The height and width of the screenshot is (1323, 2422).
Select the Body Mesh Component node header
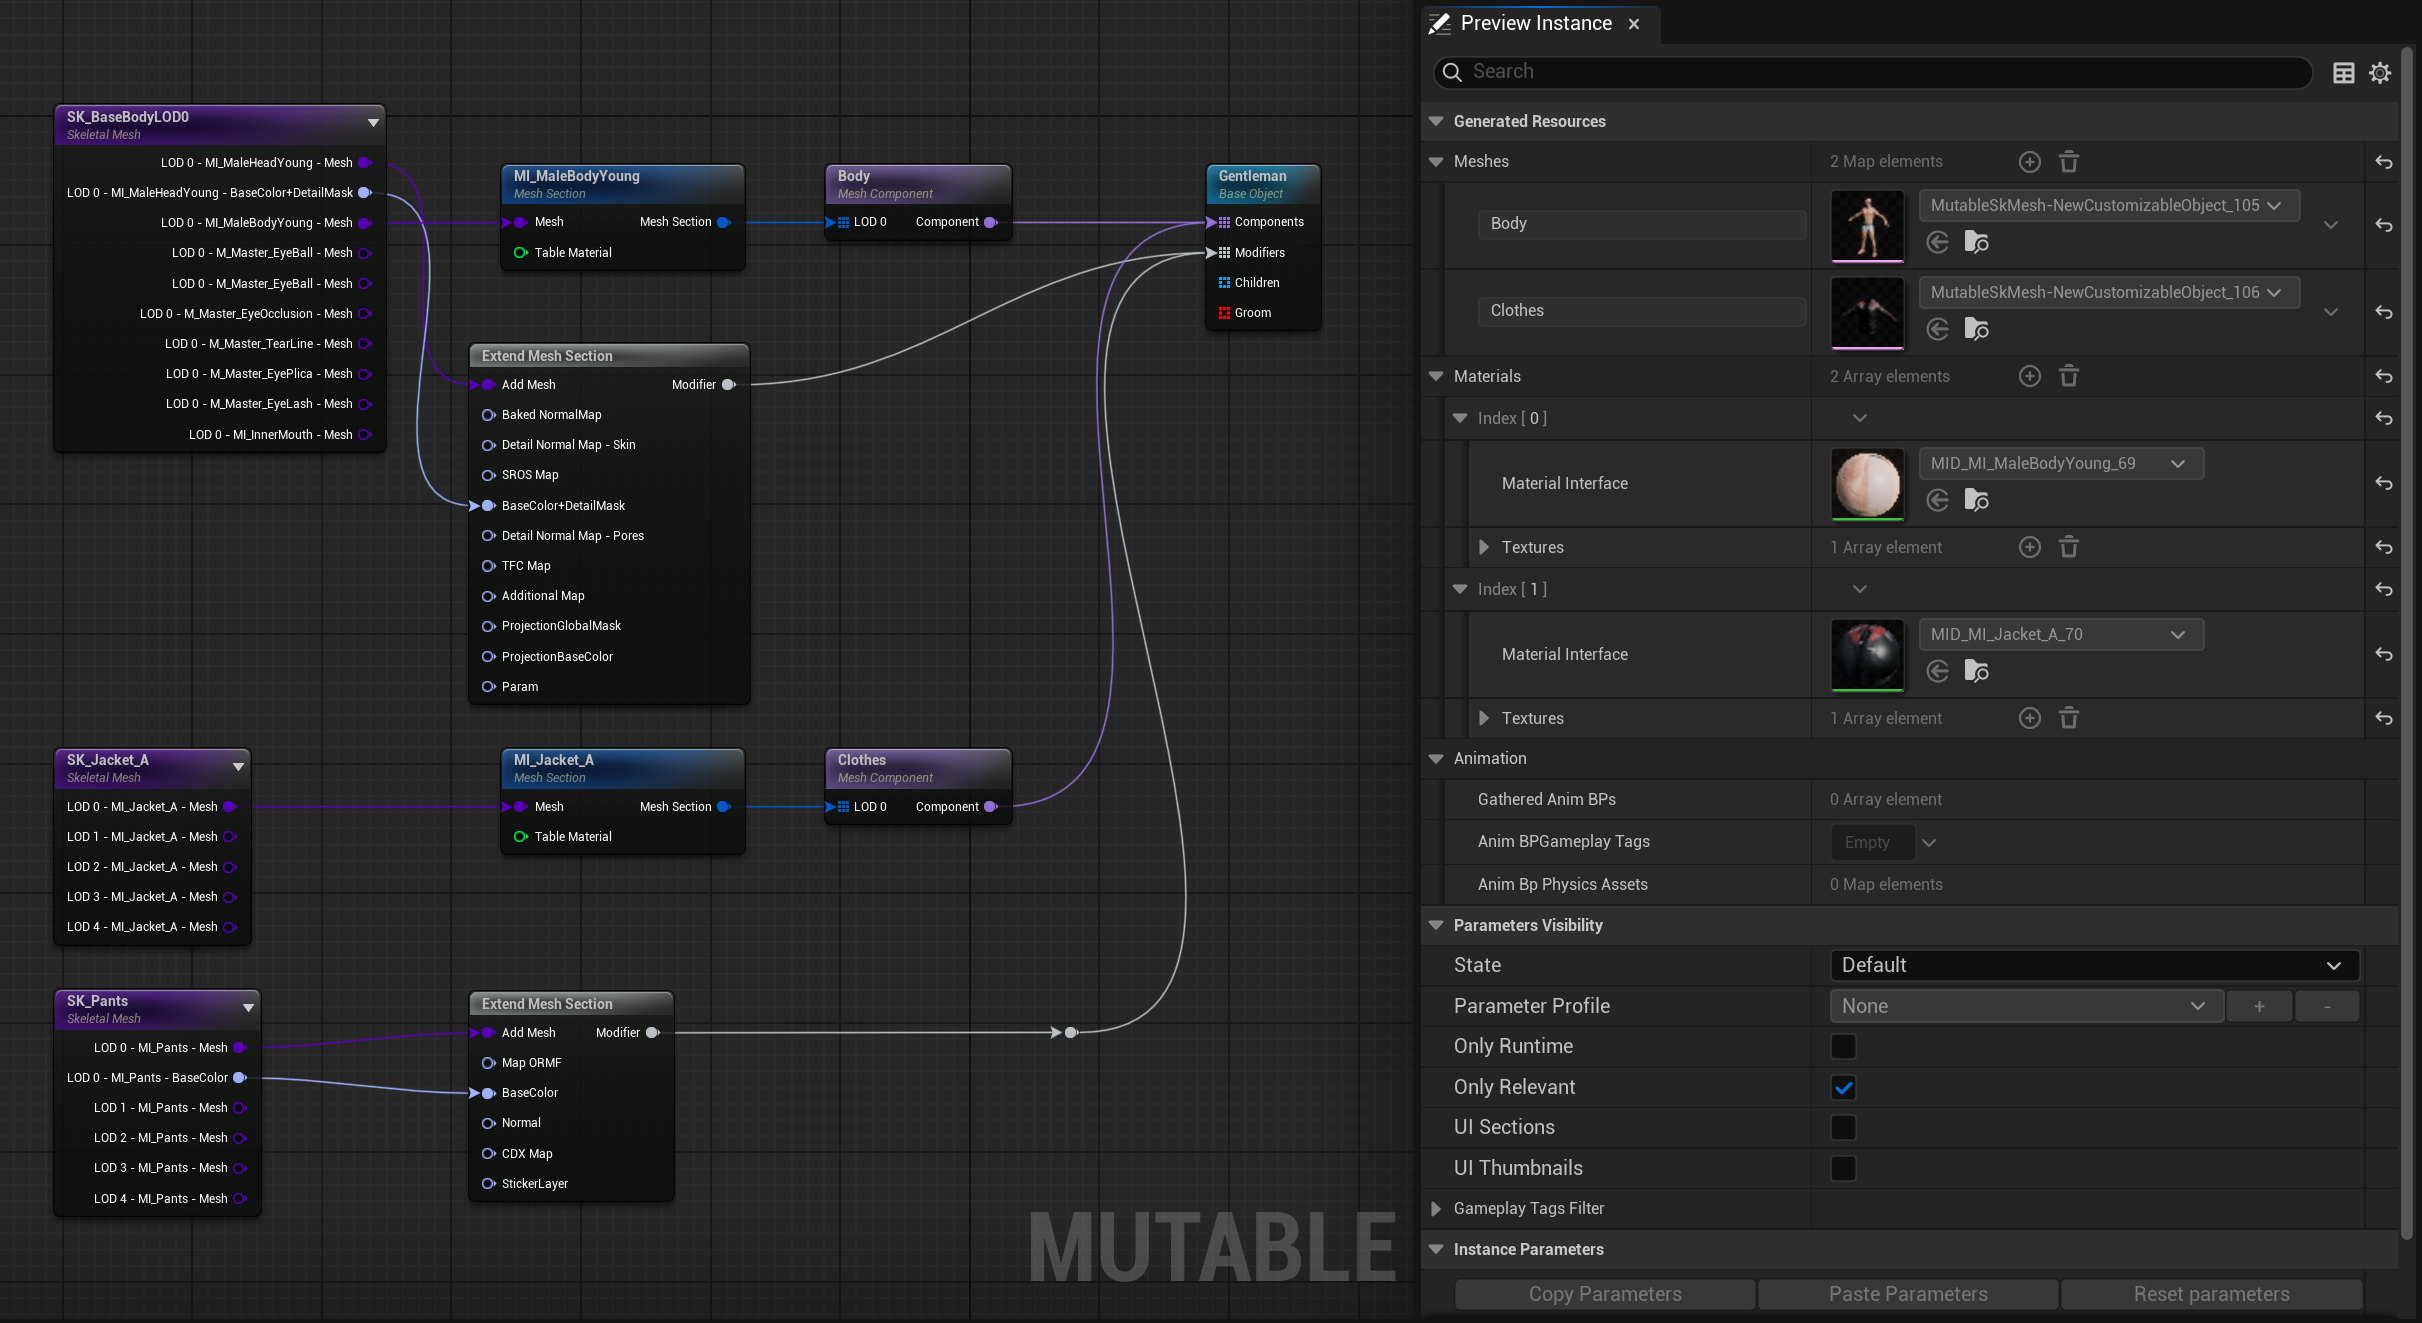pos(917,184)
